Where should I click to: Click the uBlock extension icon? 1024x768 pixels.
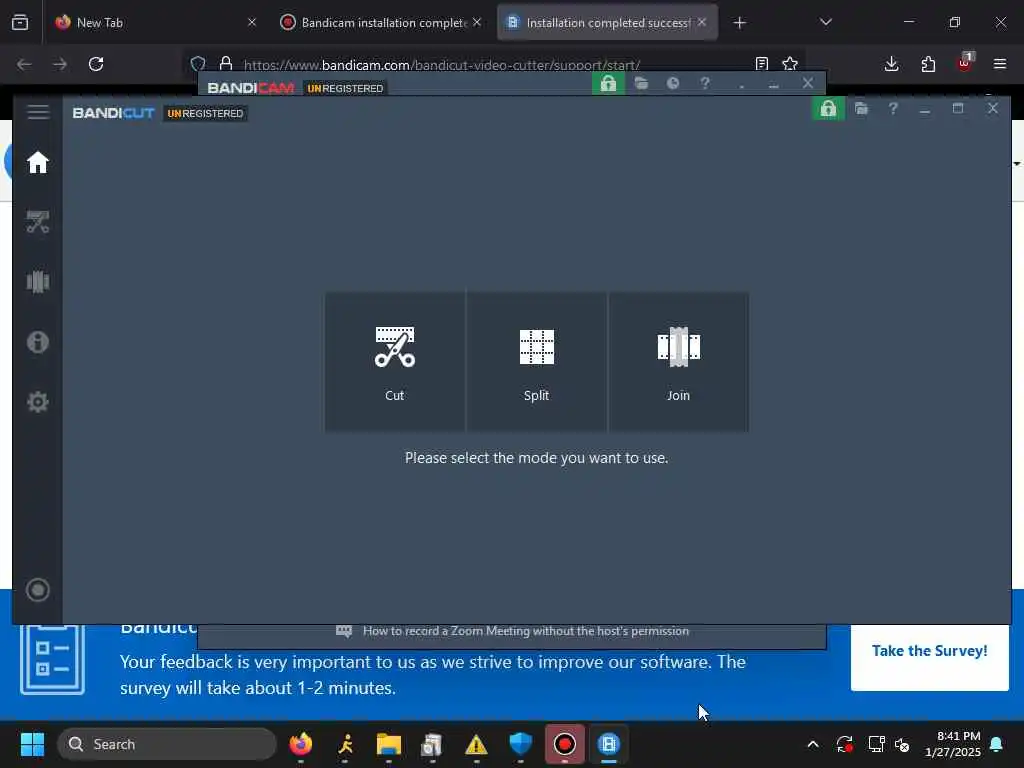point(965,63)
